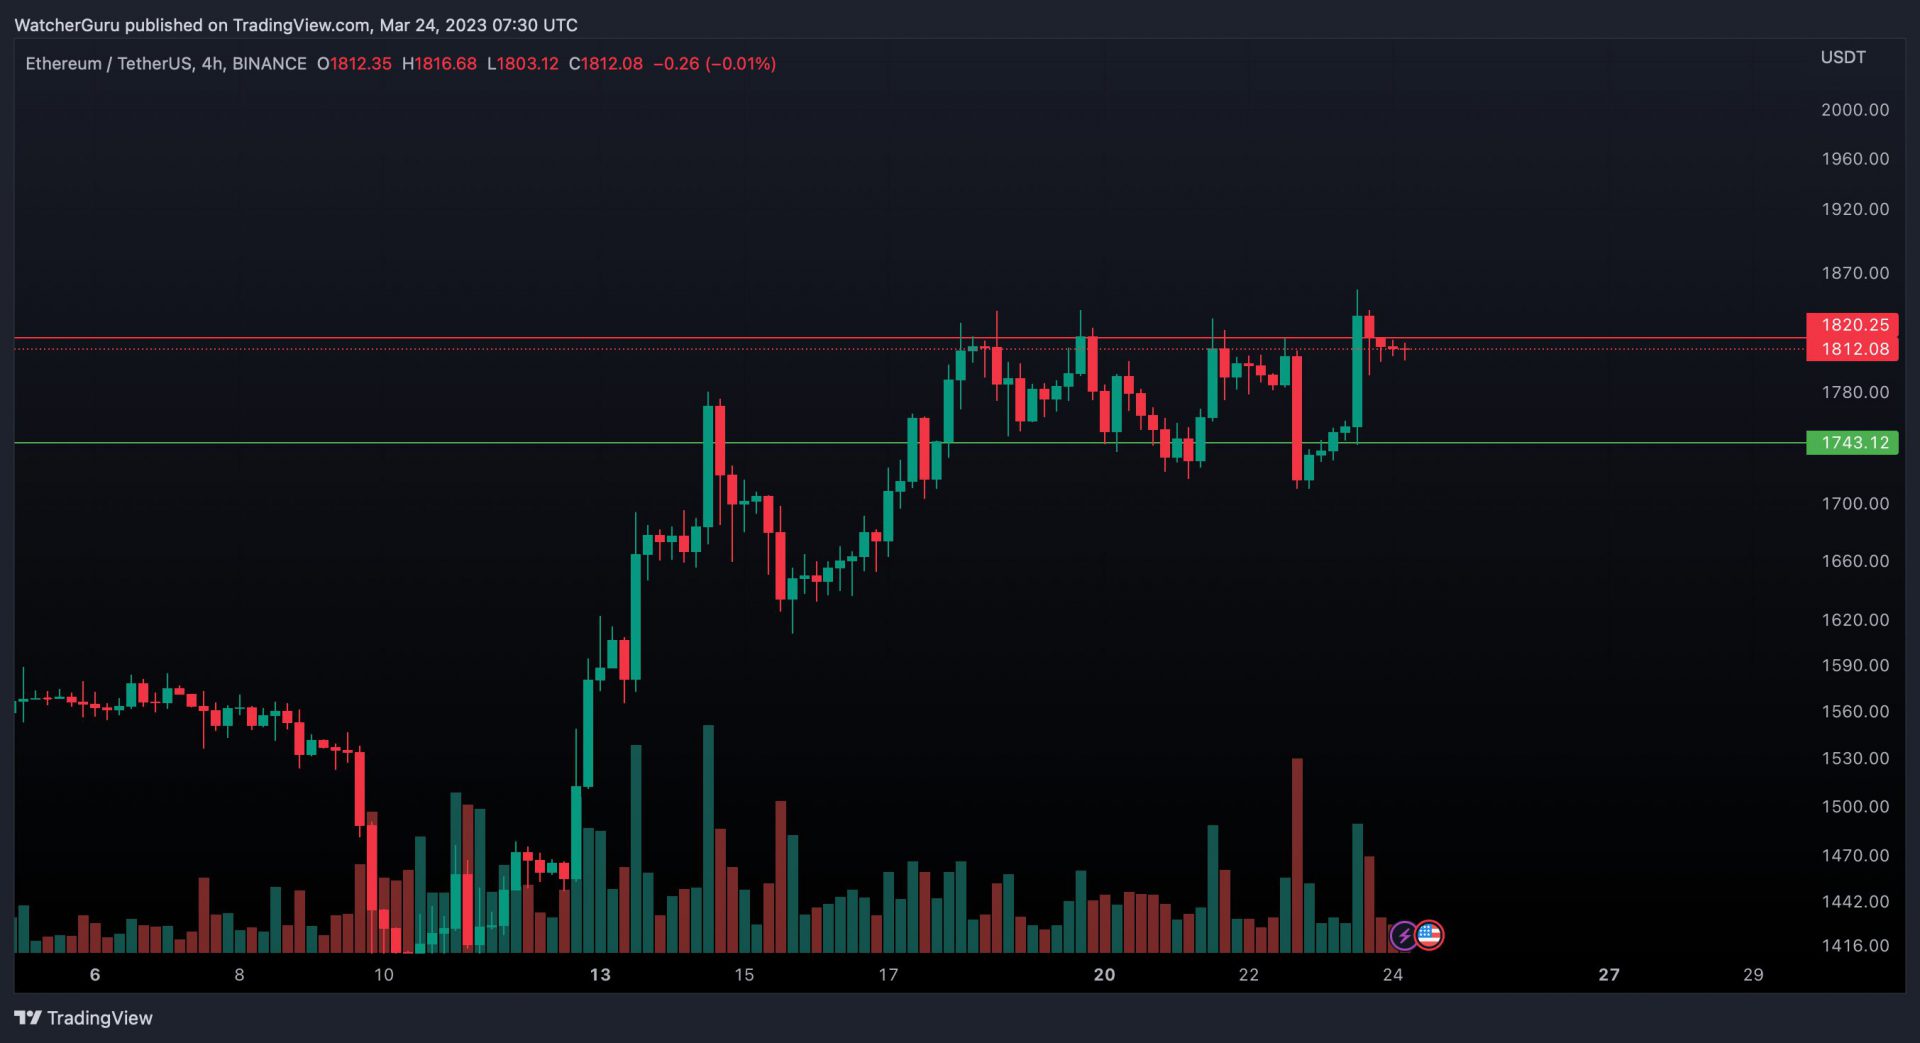Click the 1870.00 price axis label
The image size is (1920, 1043).
click(x=1855, y=273)
